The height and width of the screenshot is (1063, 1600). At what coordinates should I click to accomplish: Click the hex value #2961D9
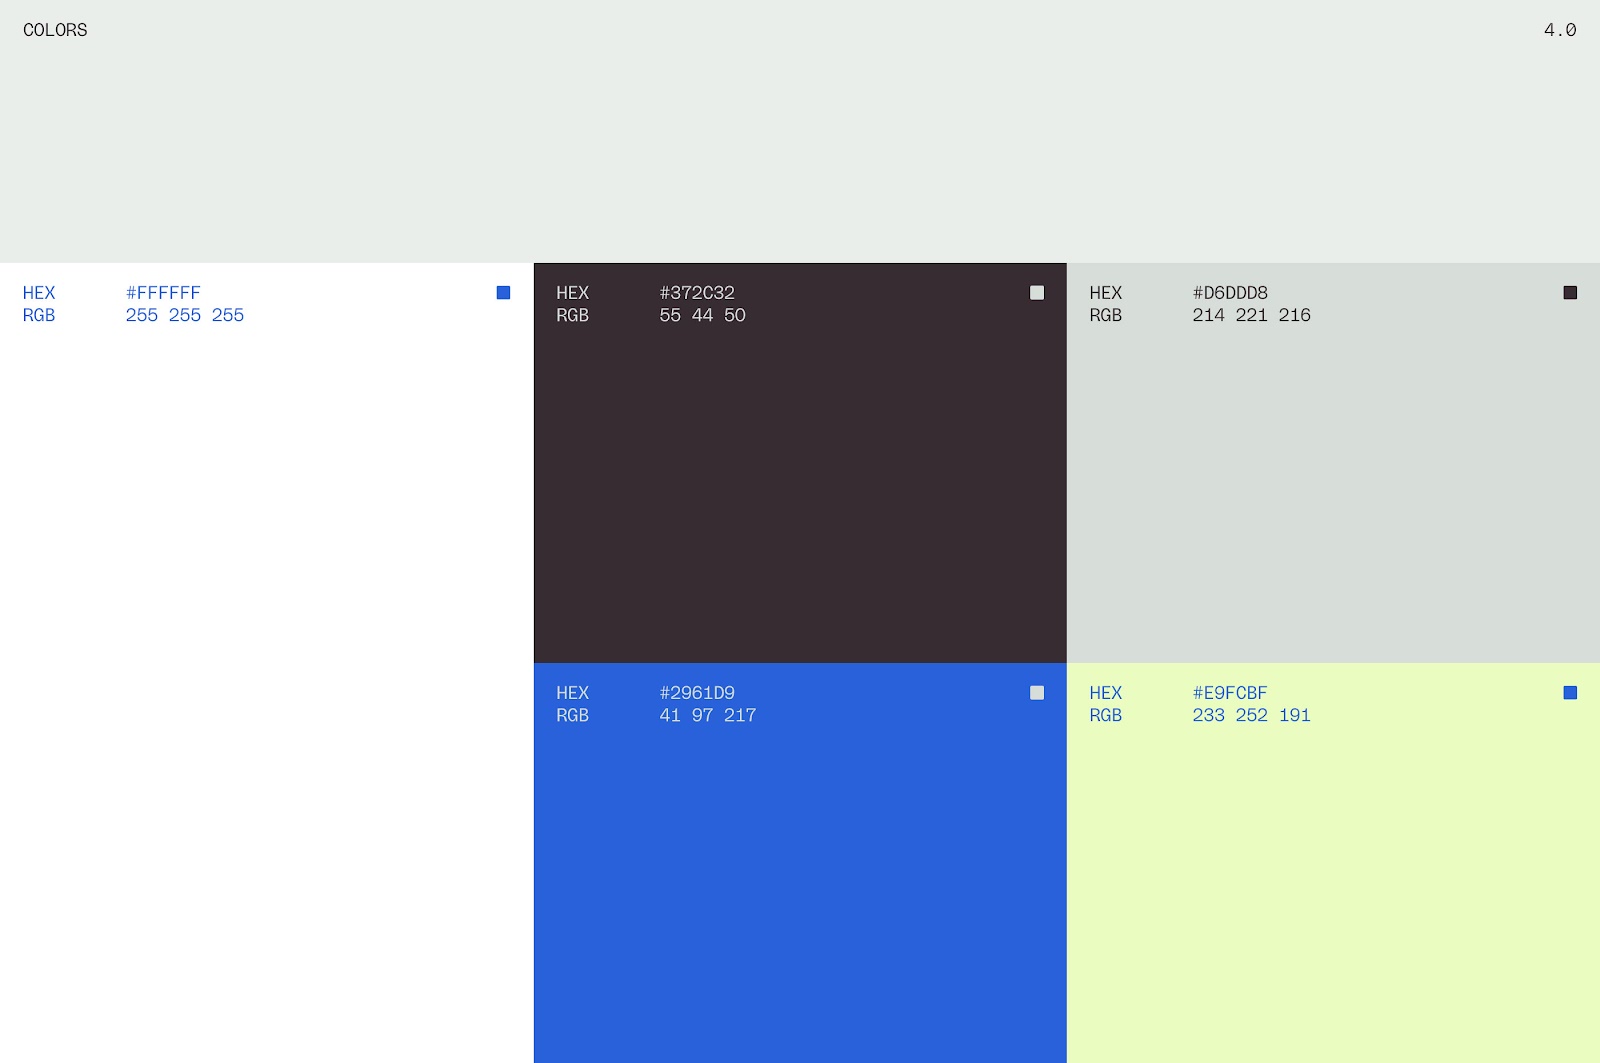click(697, 693)
